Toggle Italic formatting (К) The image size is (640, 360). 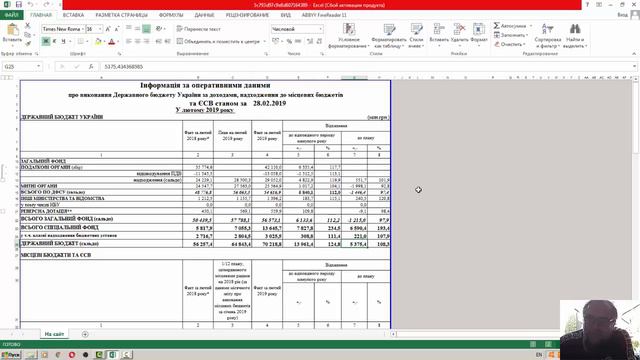point(55,41)
